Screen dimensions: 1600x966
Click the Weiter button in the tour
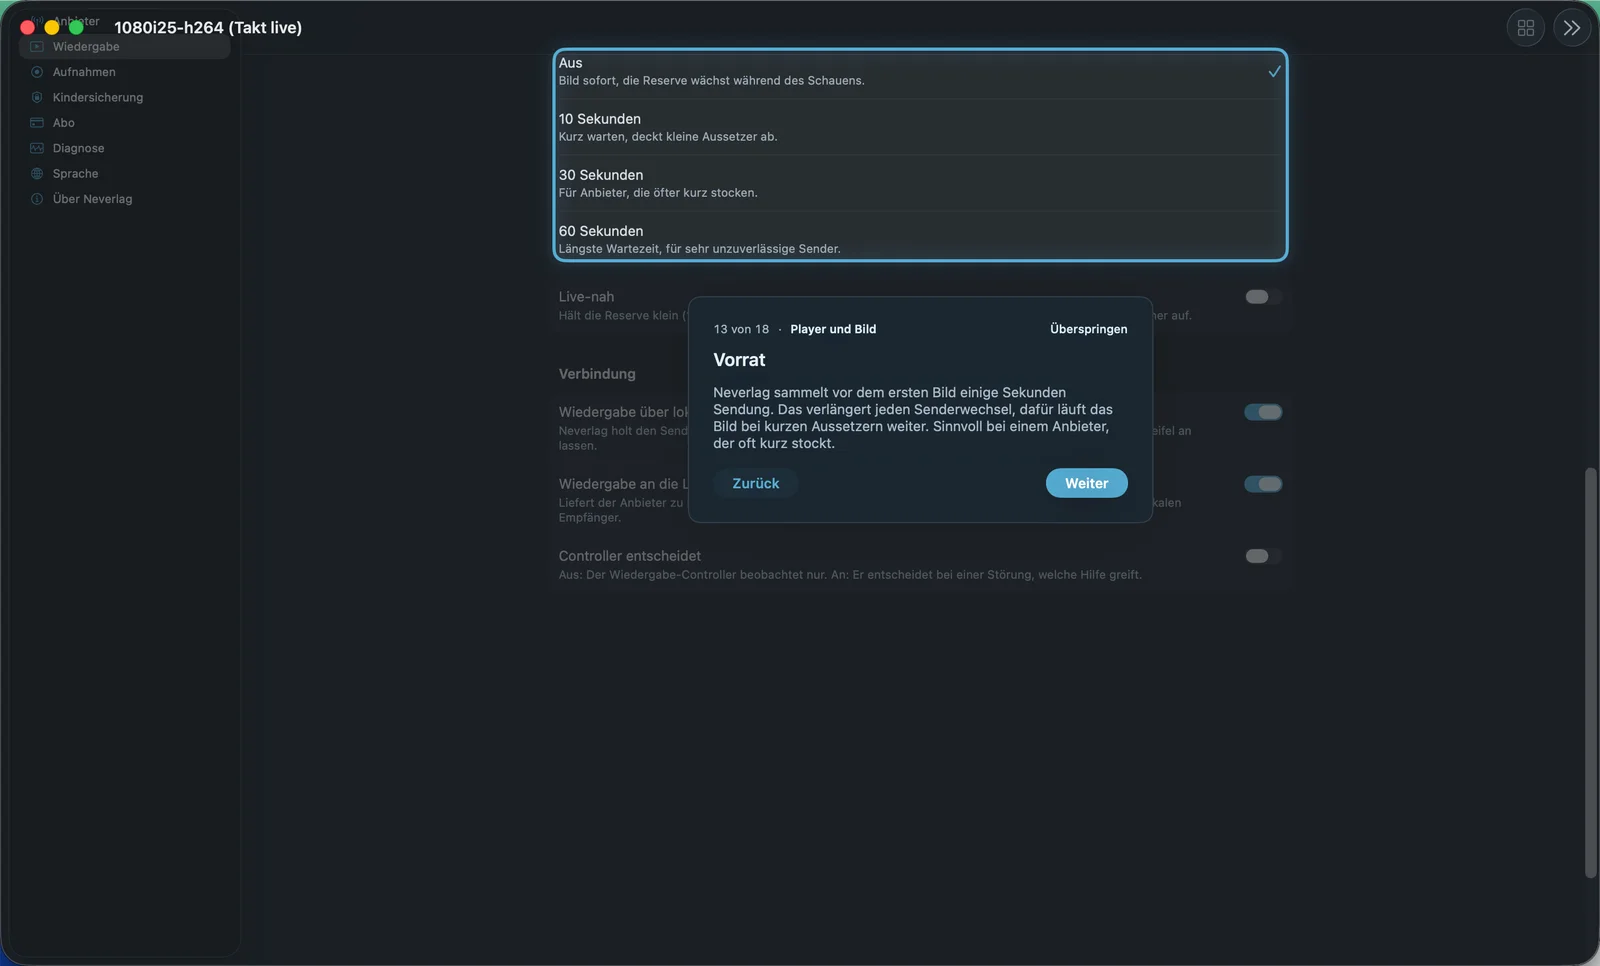coord(1087,484)
